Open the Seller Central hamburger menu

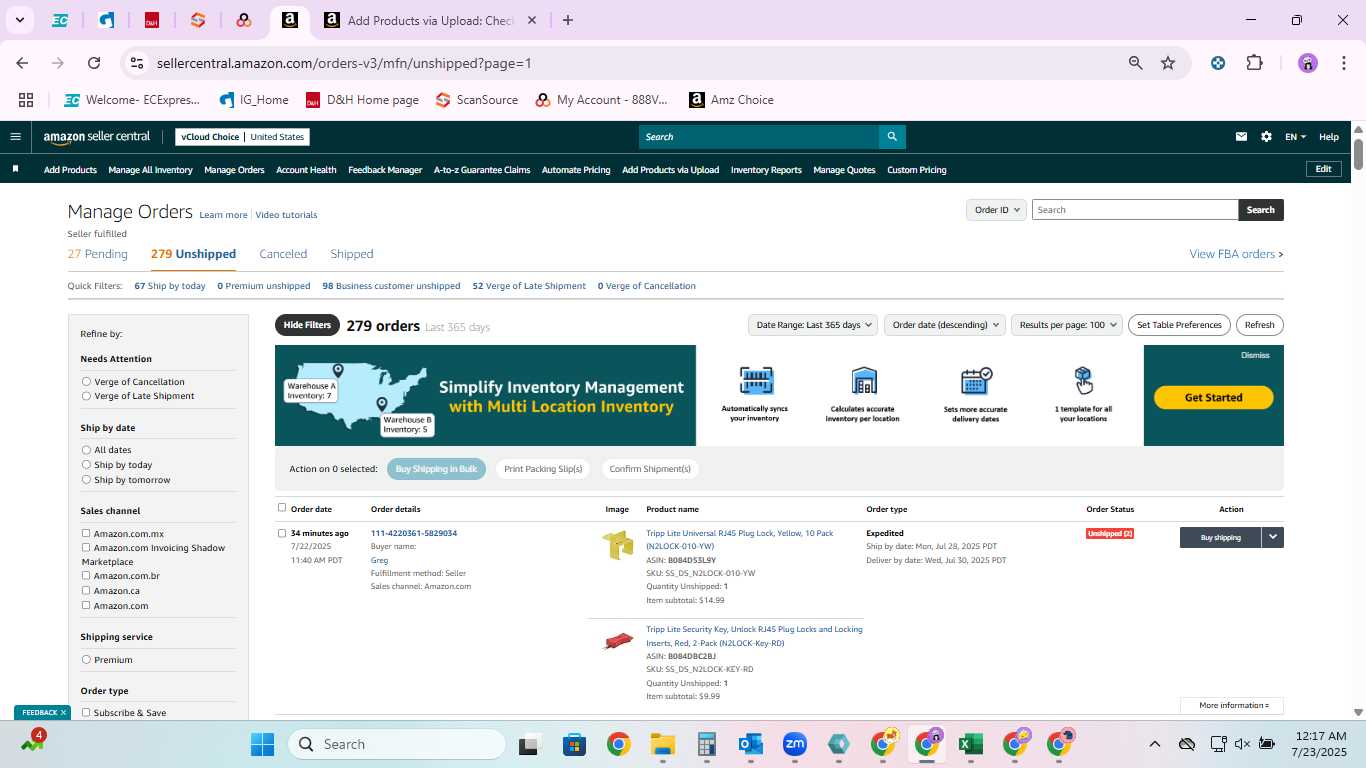pyautogui.click(x=15, y=137)
